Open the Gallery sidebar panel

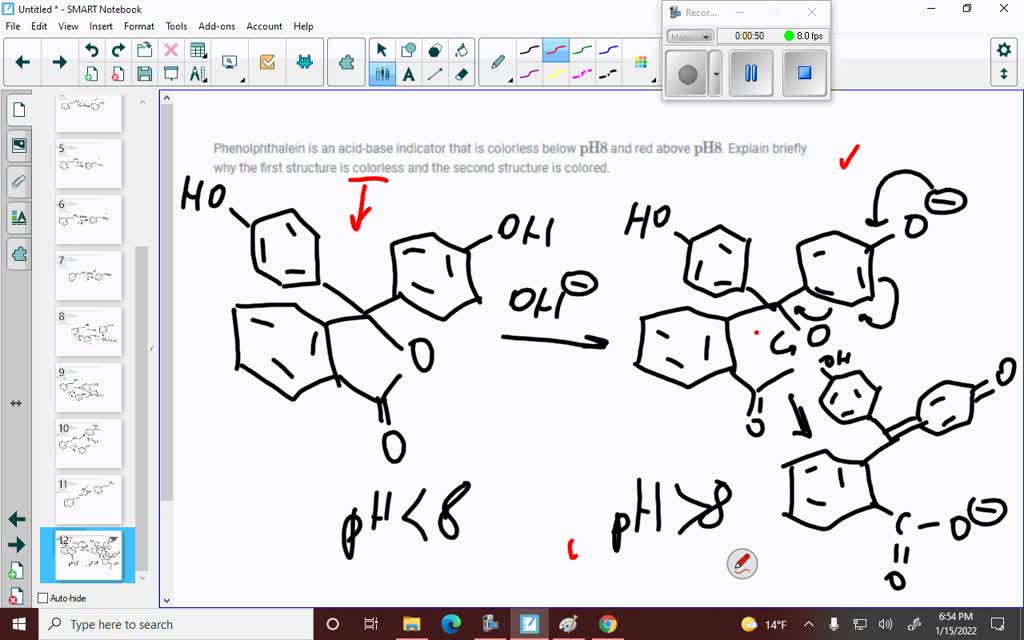(x=18, y=145)
